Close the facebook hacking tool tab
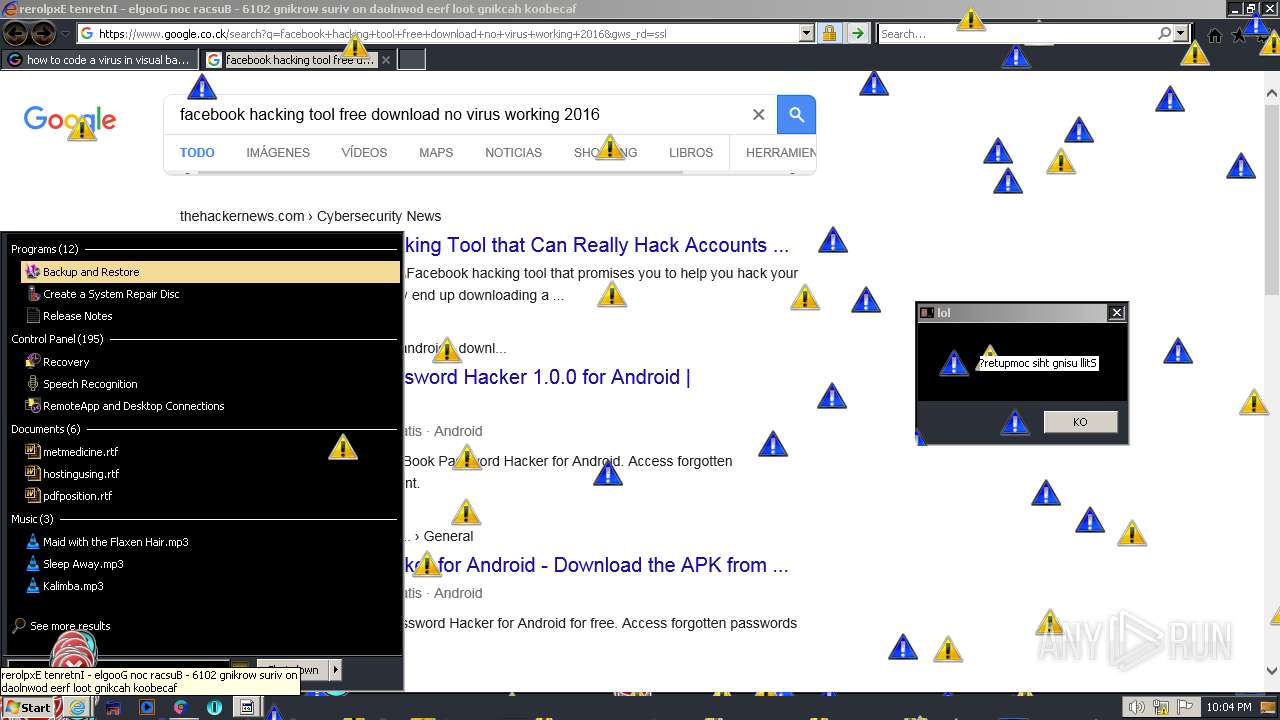The height and width of the screenshot is (720, 1280). tap(387, 60)
